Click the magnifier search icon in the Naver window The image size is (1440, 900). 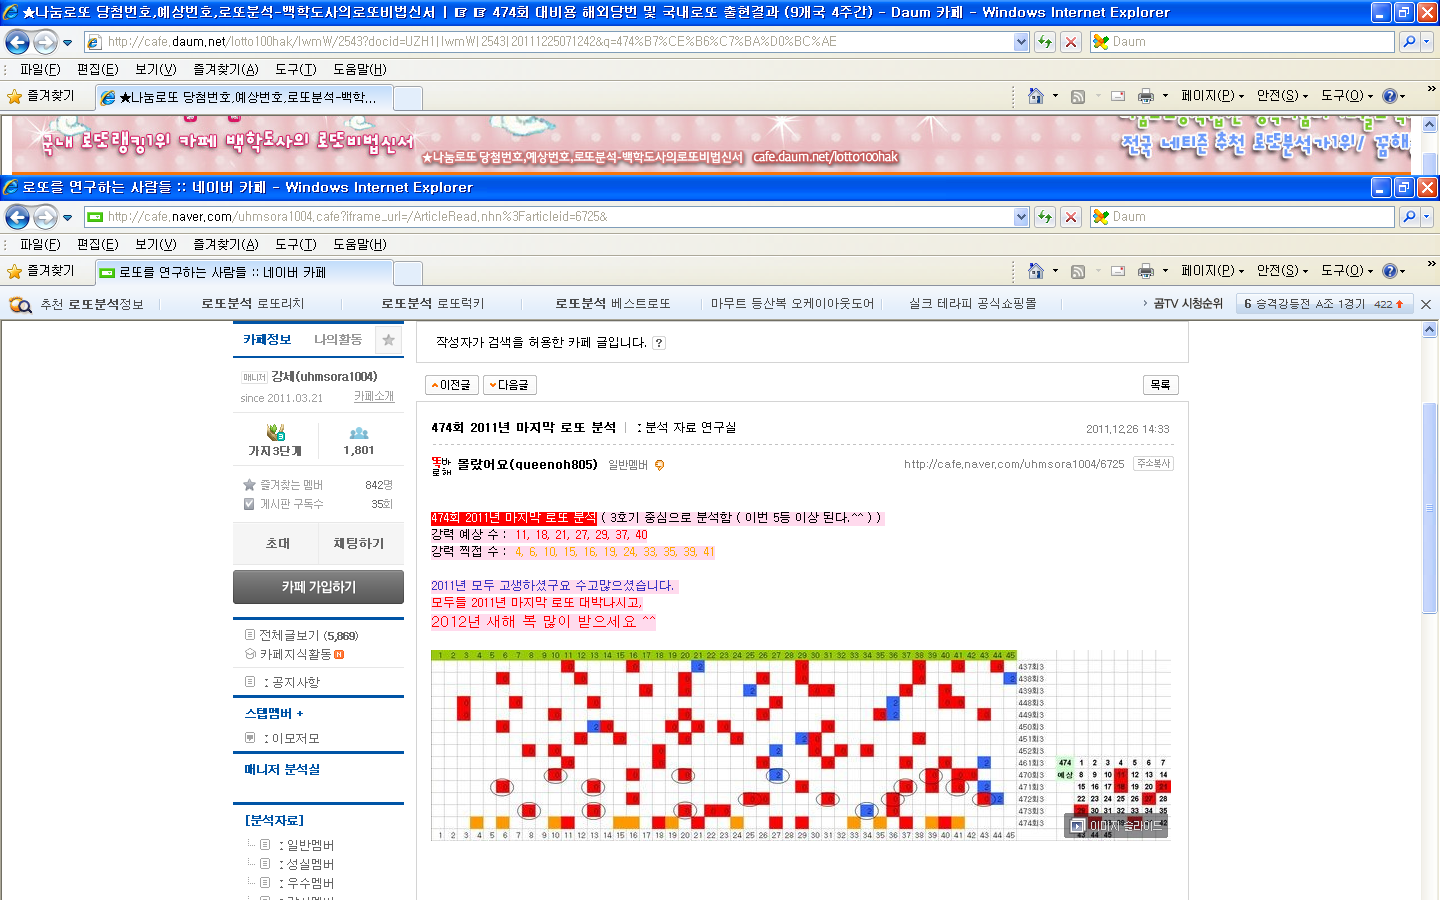click(x=1409, y=217)
